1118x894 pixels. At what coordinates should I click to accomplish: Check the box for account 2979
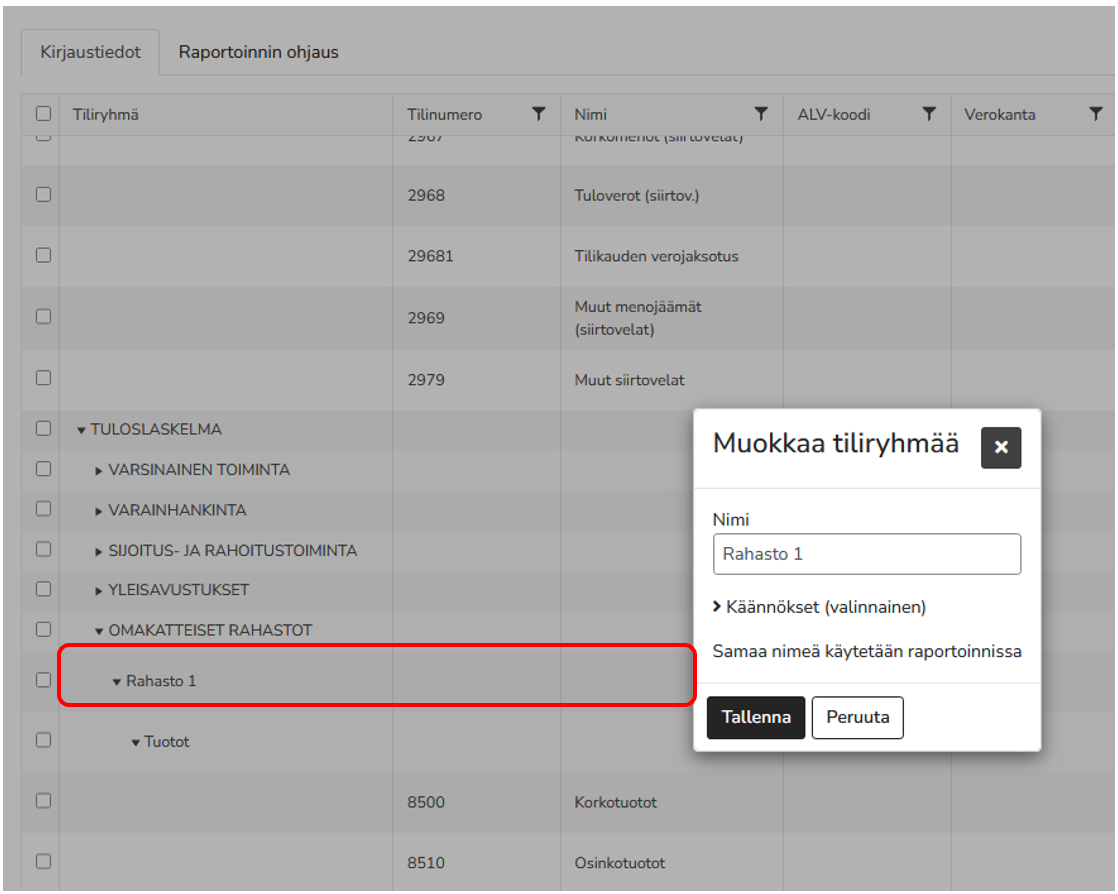tap(43, 378)
